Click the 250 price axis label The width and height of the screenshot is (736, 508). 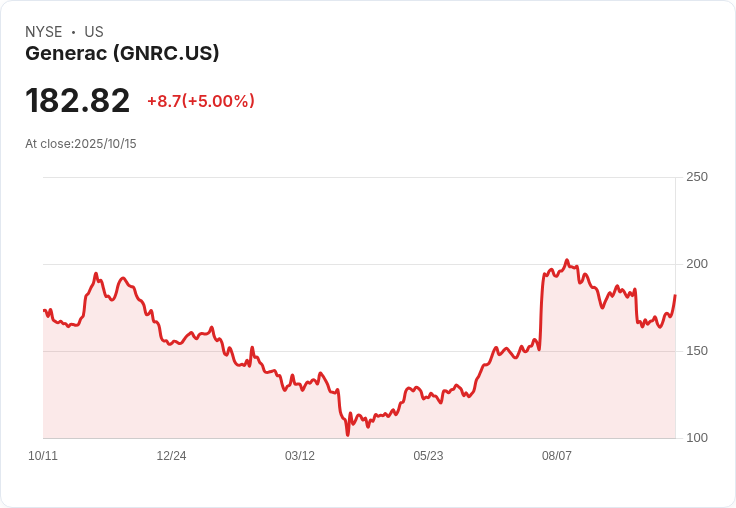pyautogui.click(x=697, y=177)
